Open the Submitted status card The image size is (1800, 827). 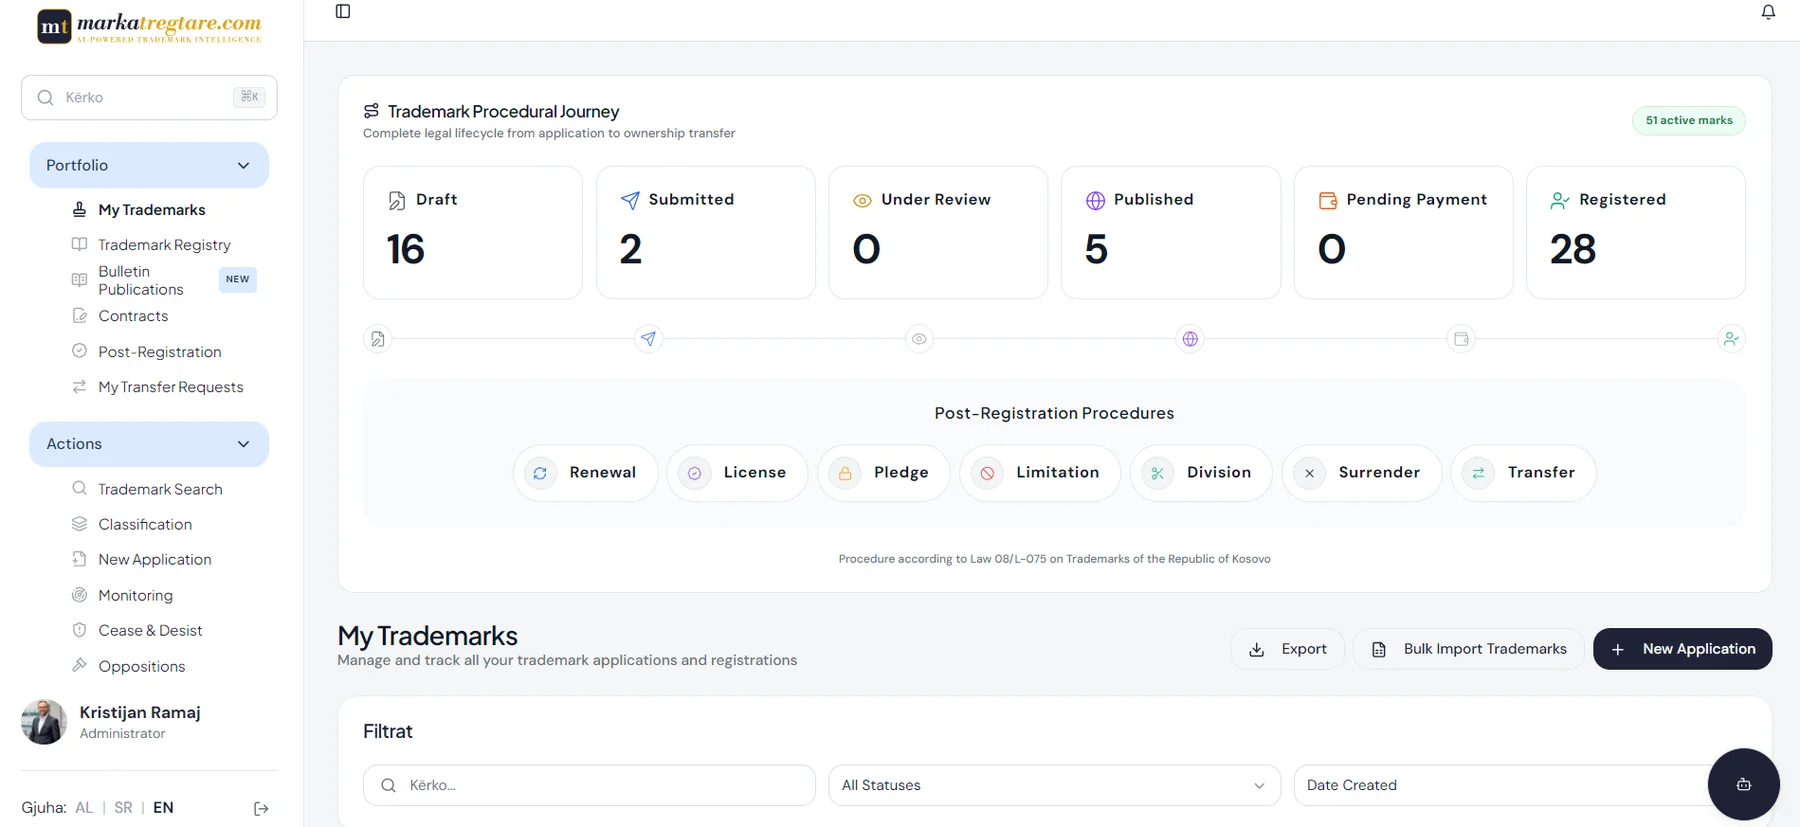(706, 232)
